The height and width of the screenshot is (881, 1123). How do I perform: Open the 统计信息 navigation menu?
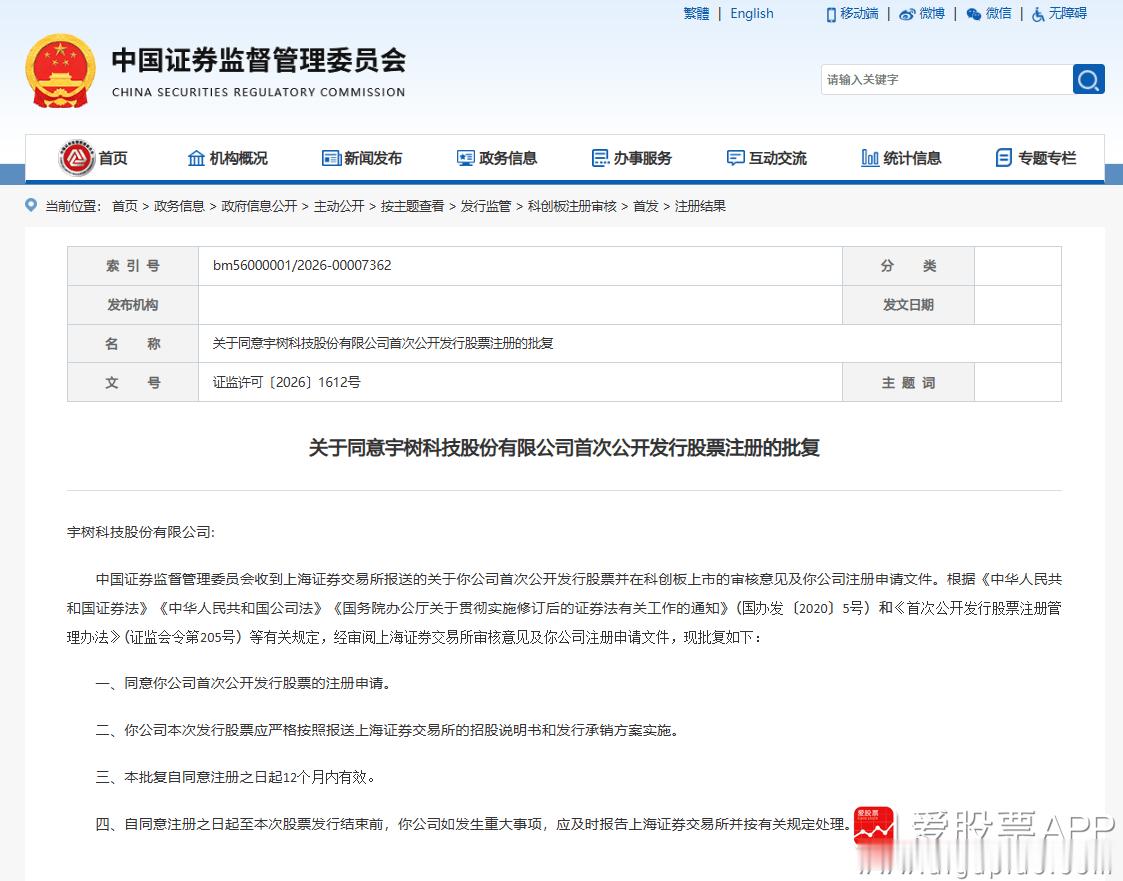912,158
